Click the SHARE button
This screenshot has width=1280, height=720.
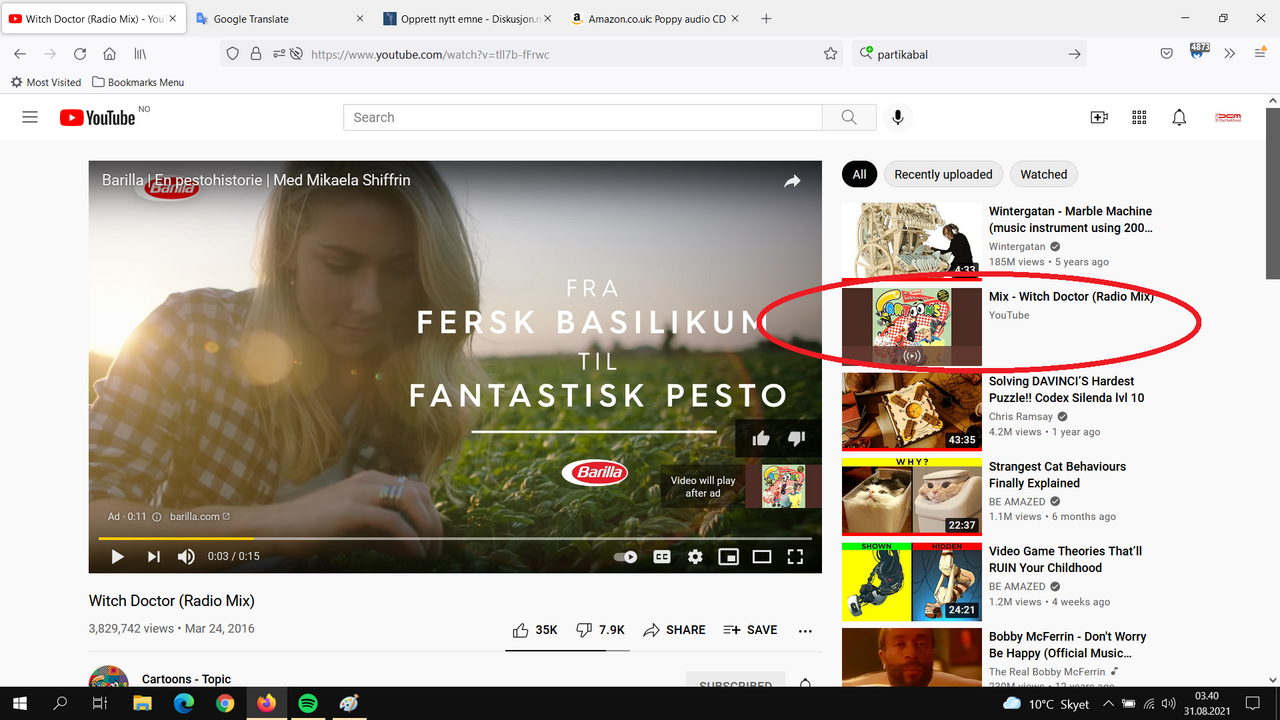[x=674, y=630]
